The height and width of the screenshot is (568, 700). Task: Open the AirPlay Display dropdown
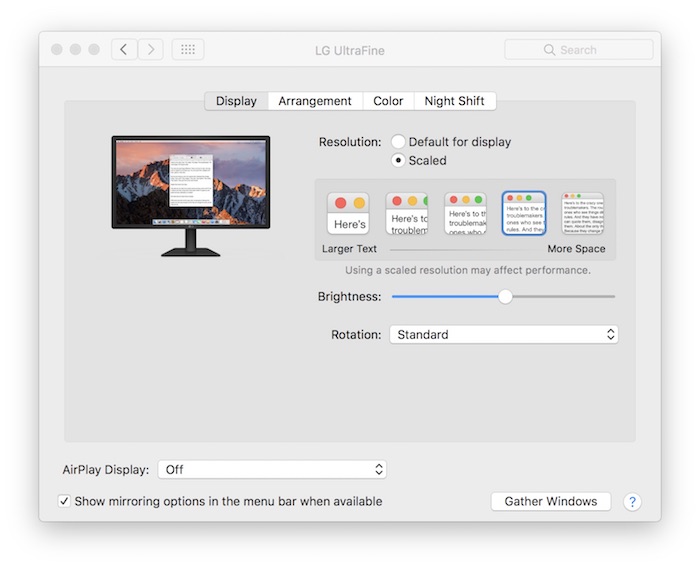tap(272, 469)
